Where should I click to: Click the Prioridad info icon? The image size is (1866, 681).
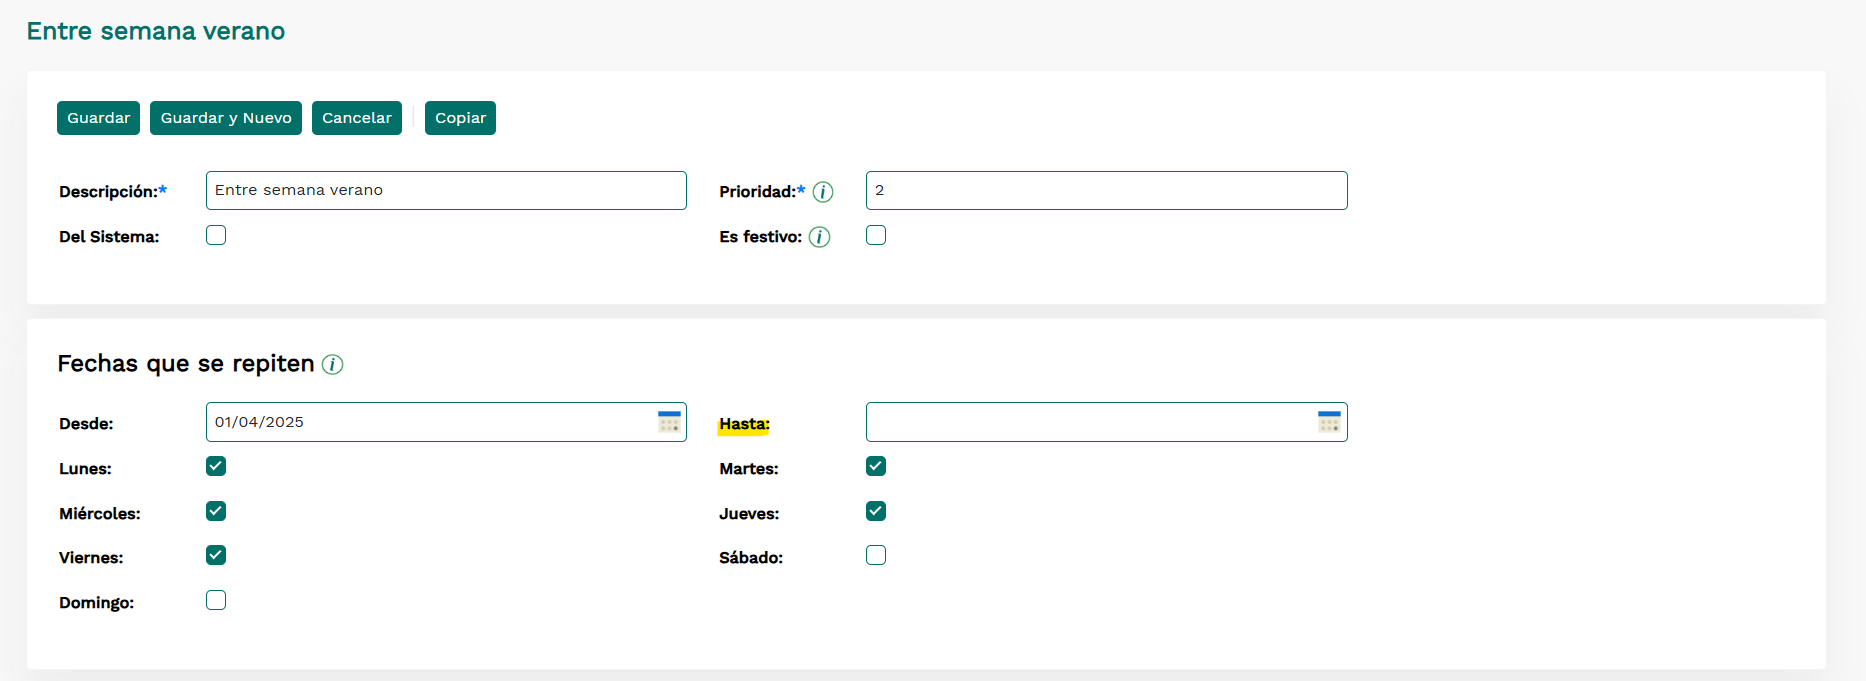[x=823, y=192]
